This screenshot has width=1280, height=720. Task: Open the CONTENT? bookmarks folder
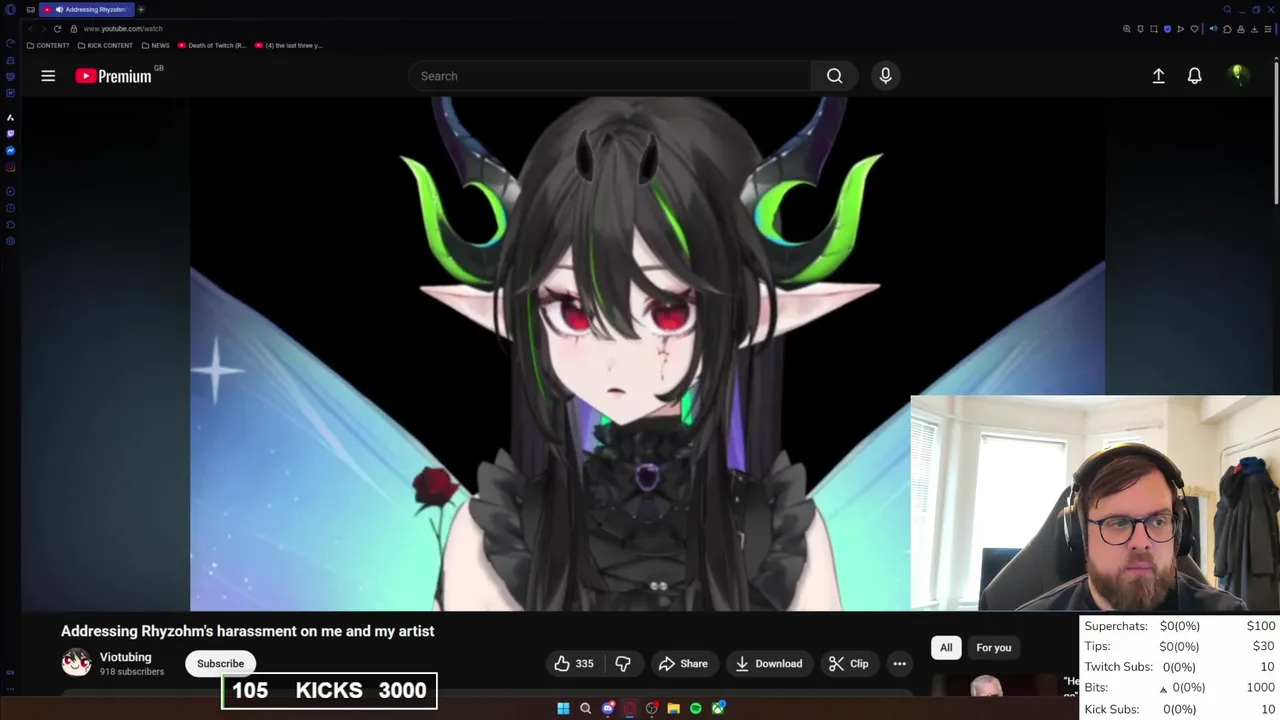48,45
